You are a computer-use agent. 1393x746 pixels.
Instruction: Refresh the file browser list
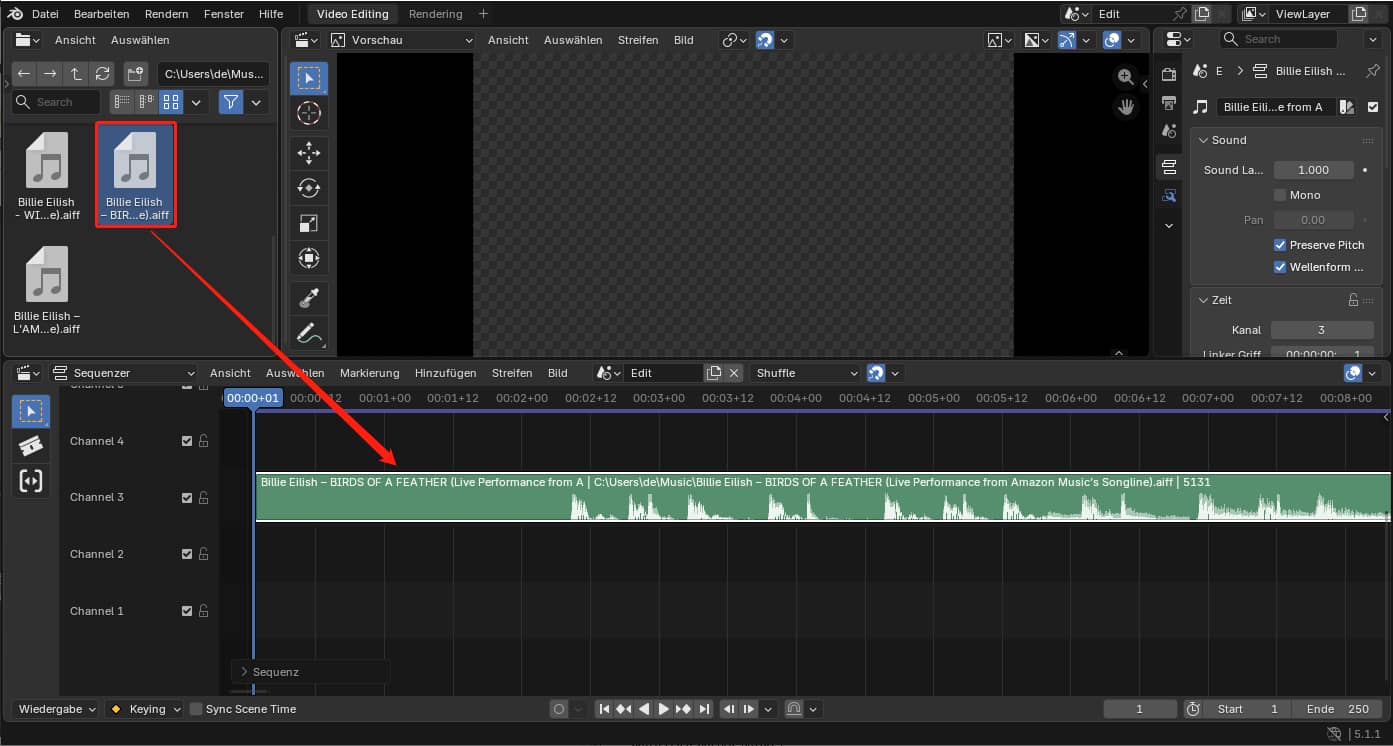click(102, 74)
